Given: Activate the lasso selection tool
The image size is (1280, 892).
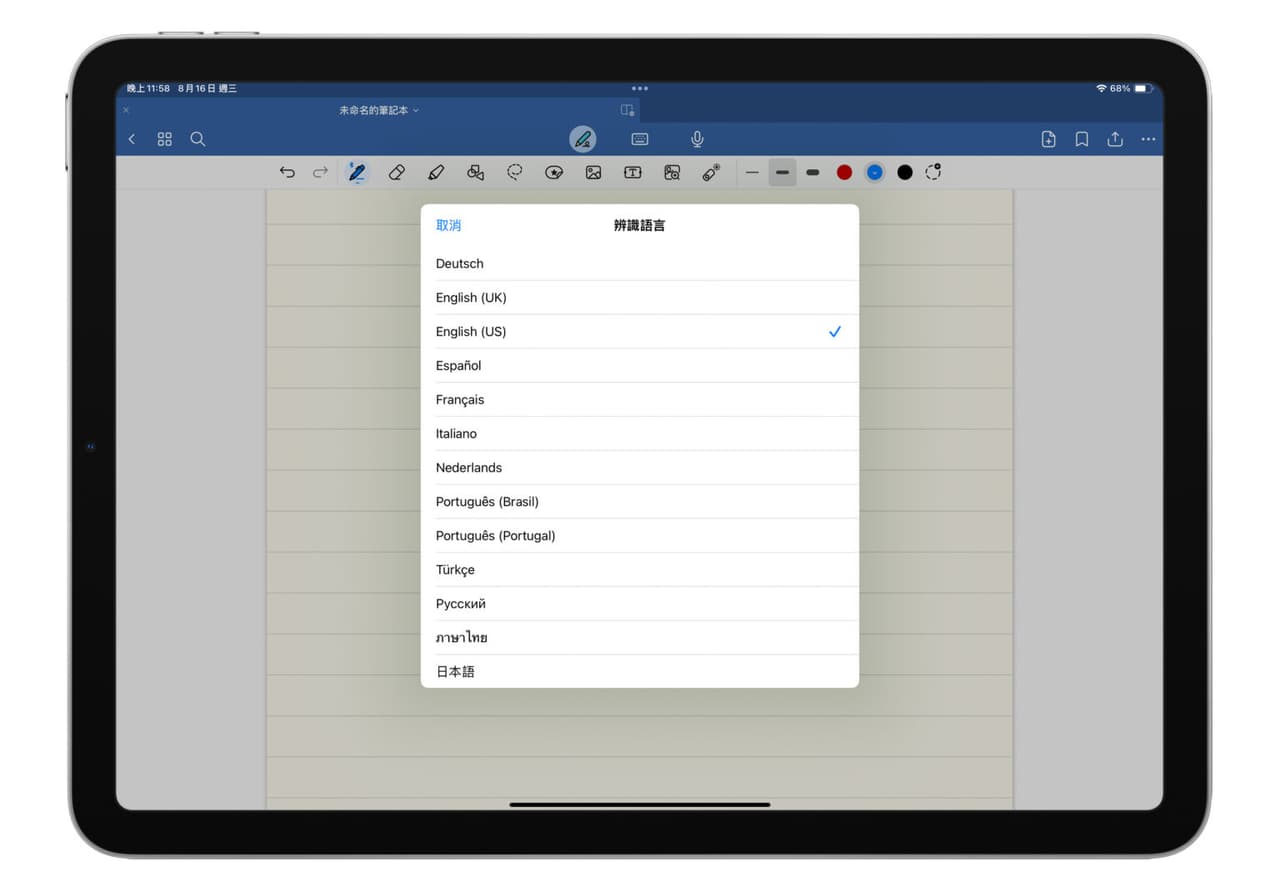Looking at the screenshot, I should tap(514, 172).
